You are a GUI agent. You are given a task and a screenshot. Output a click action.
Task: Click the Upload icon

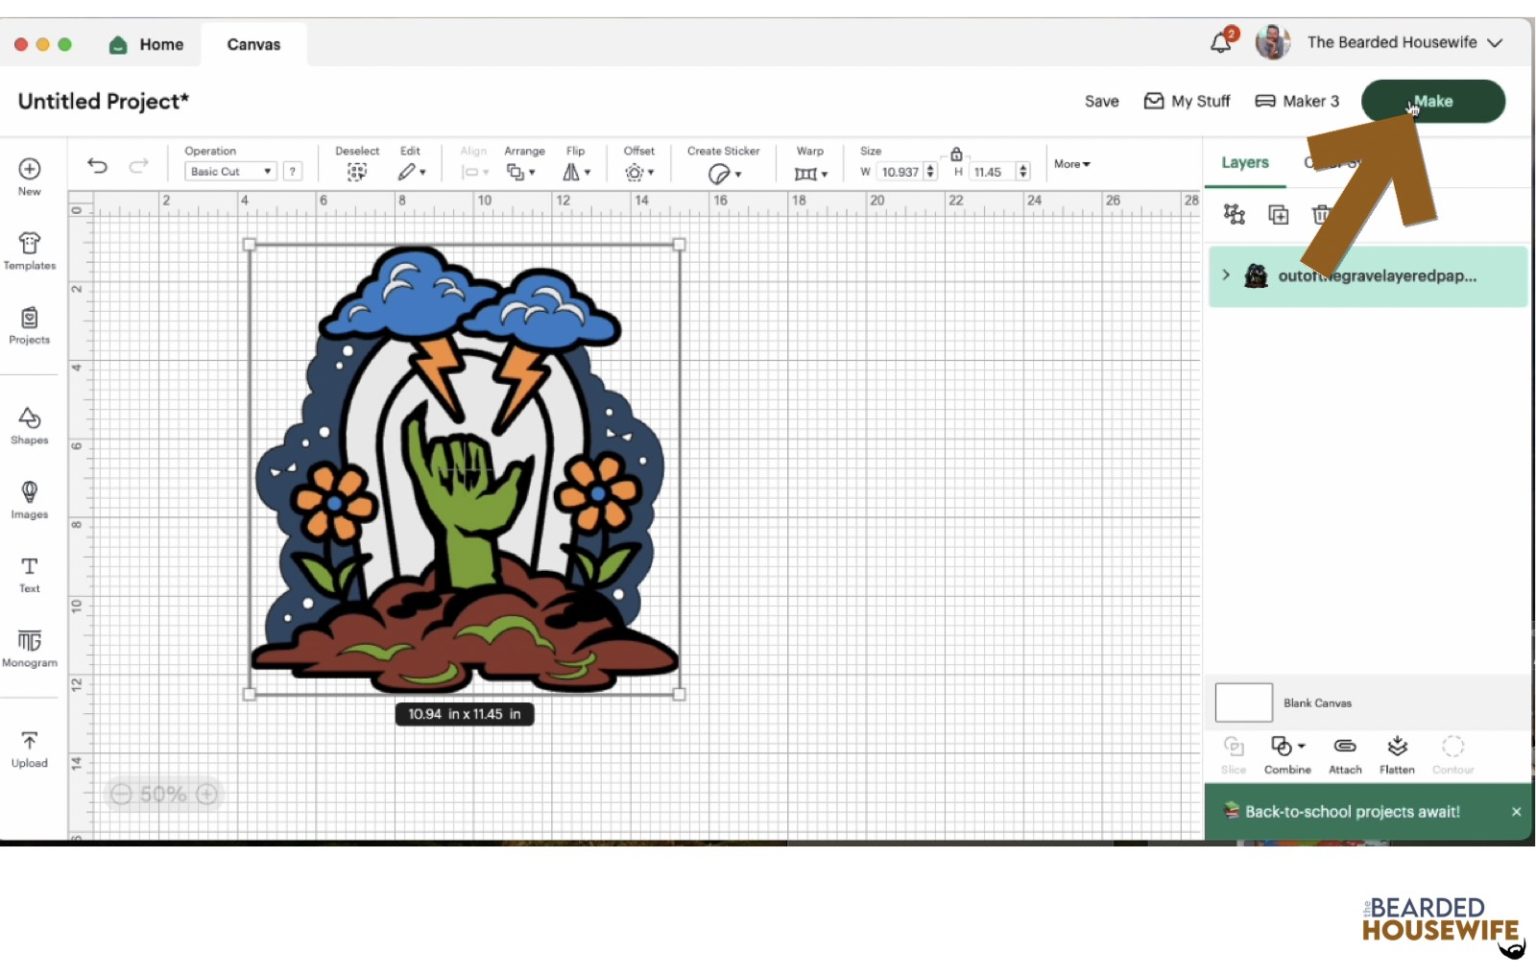click(x=29, y=748)
